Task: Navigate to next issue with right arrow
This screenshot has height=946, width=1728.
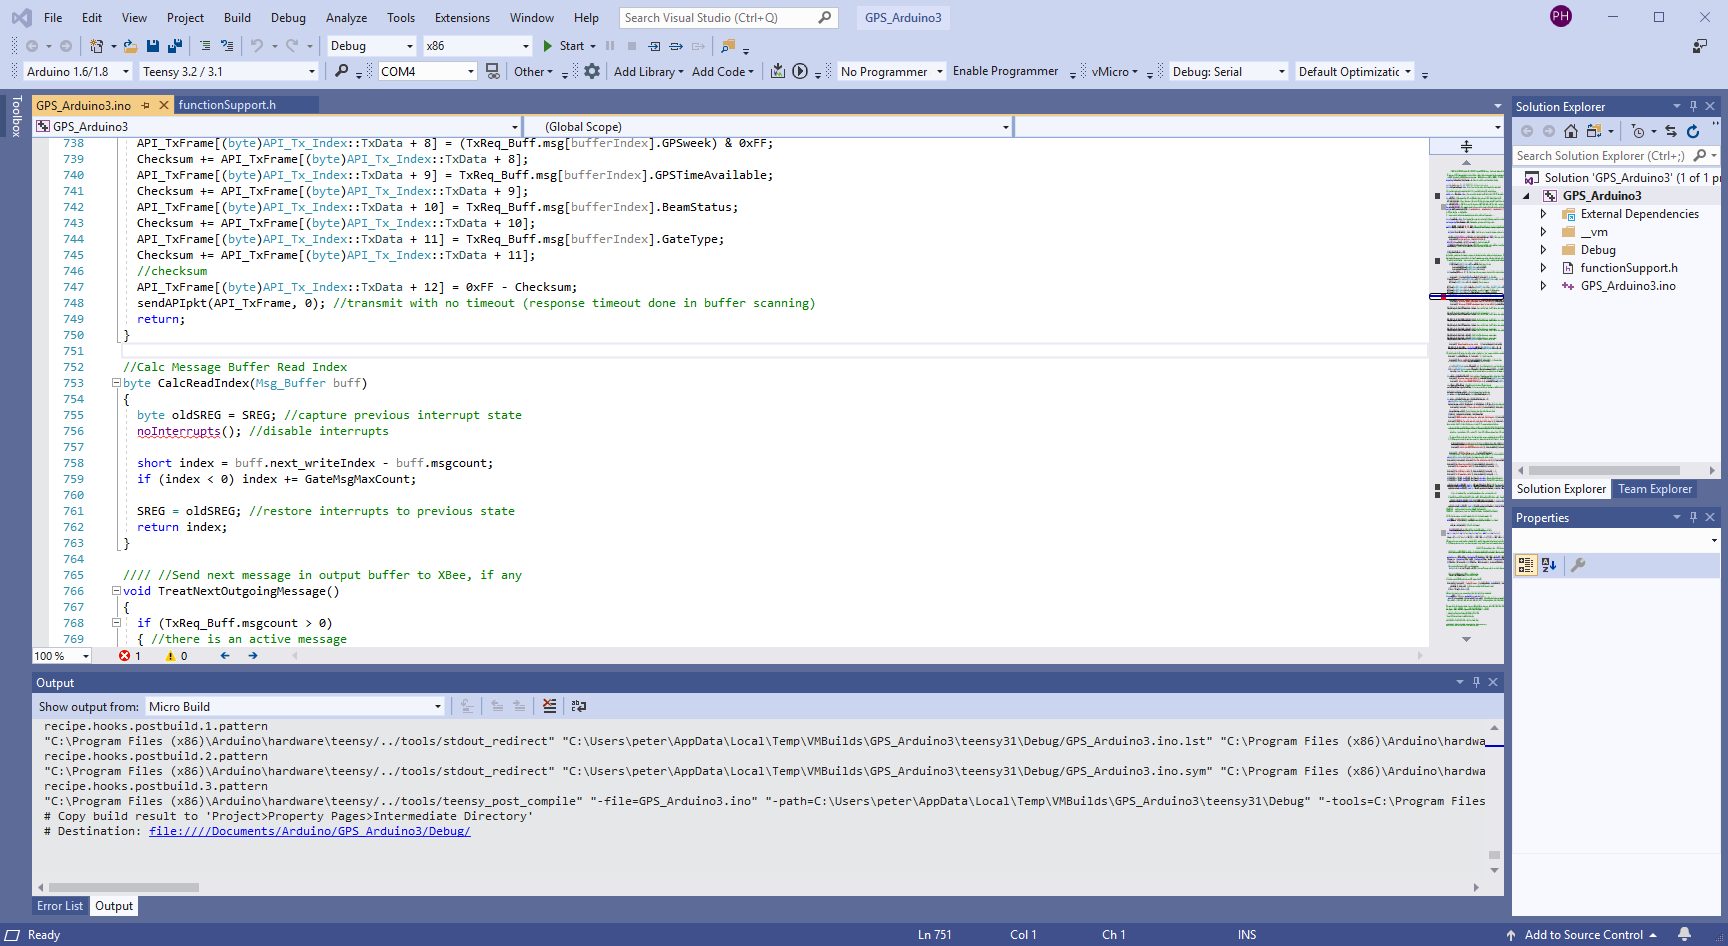Action: pyautogui.click(x=253, y=656)
